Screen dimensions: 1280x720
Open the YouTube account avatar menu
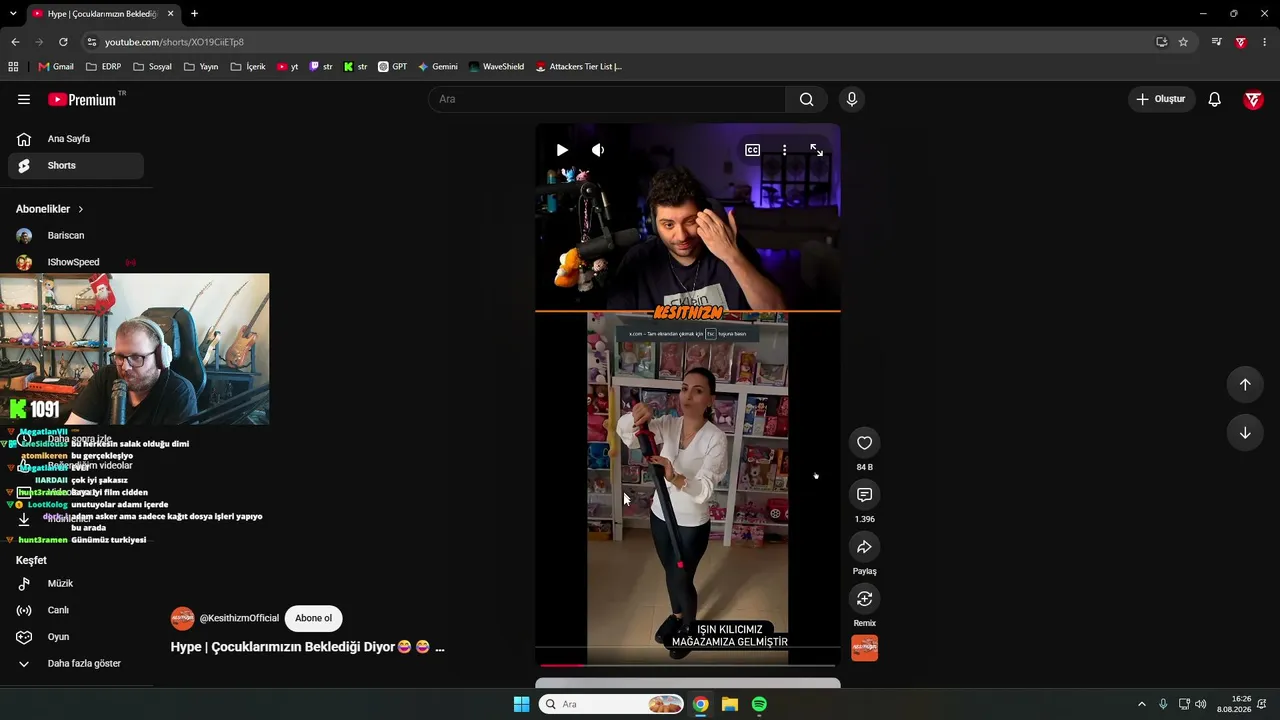pyautogui.click(x=1253, y=99)
